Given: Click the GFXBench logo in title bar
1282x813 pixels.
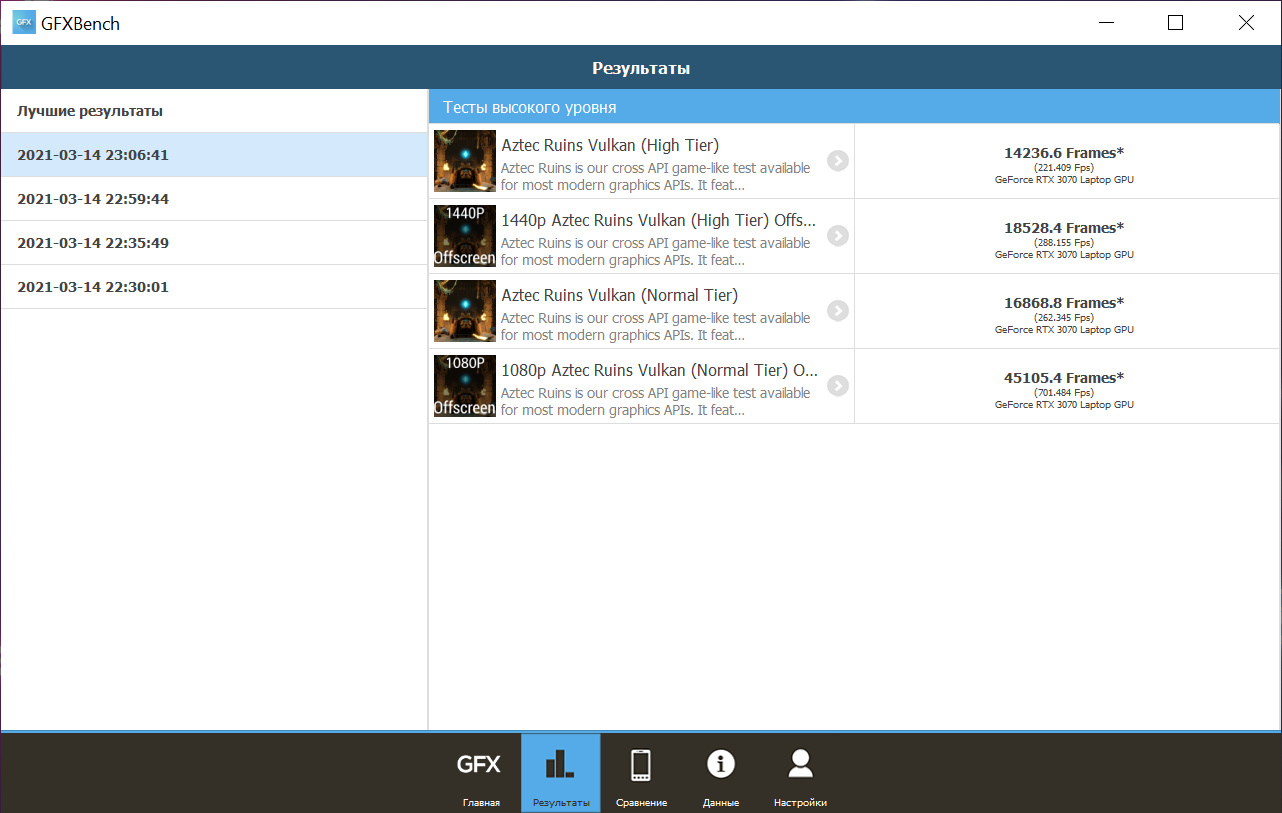Looking at the screenshot, I should pyautogui.click(x=24, y=22).
